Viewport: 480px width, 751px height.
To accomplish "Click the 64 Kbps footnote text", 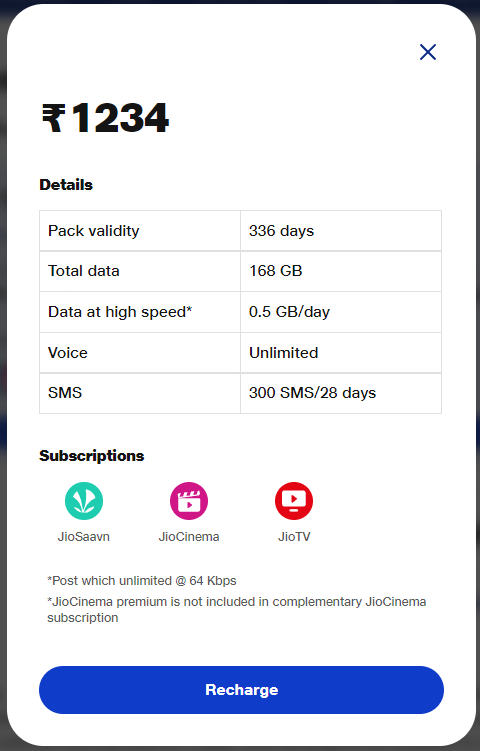I will click(142, 580).
